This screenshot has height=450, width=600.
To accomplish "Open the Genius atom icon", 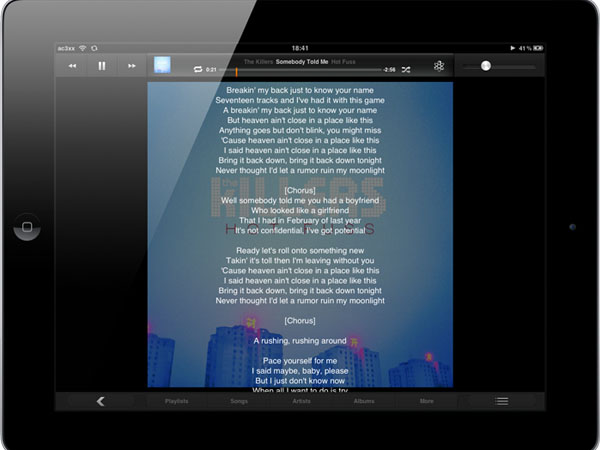I will [x=439, y=66].
